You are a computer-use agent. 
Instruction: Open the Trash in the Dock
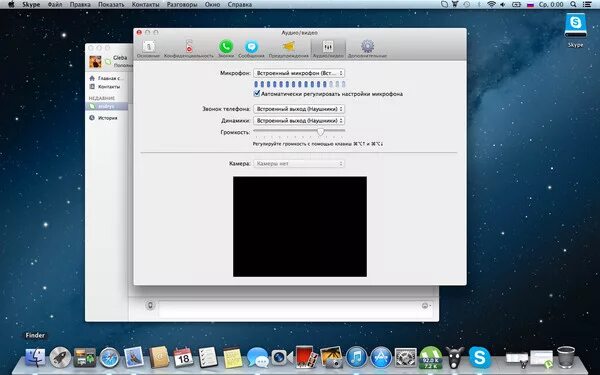[566, 357]
